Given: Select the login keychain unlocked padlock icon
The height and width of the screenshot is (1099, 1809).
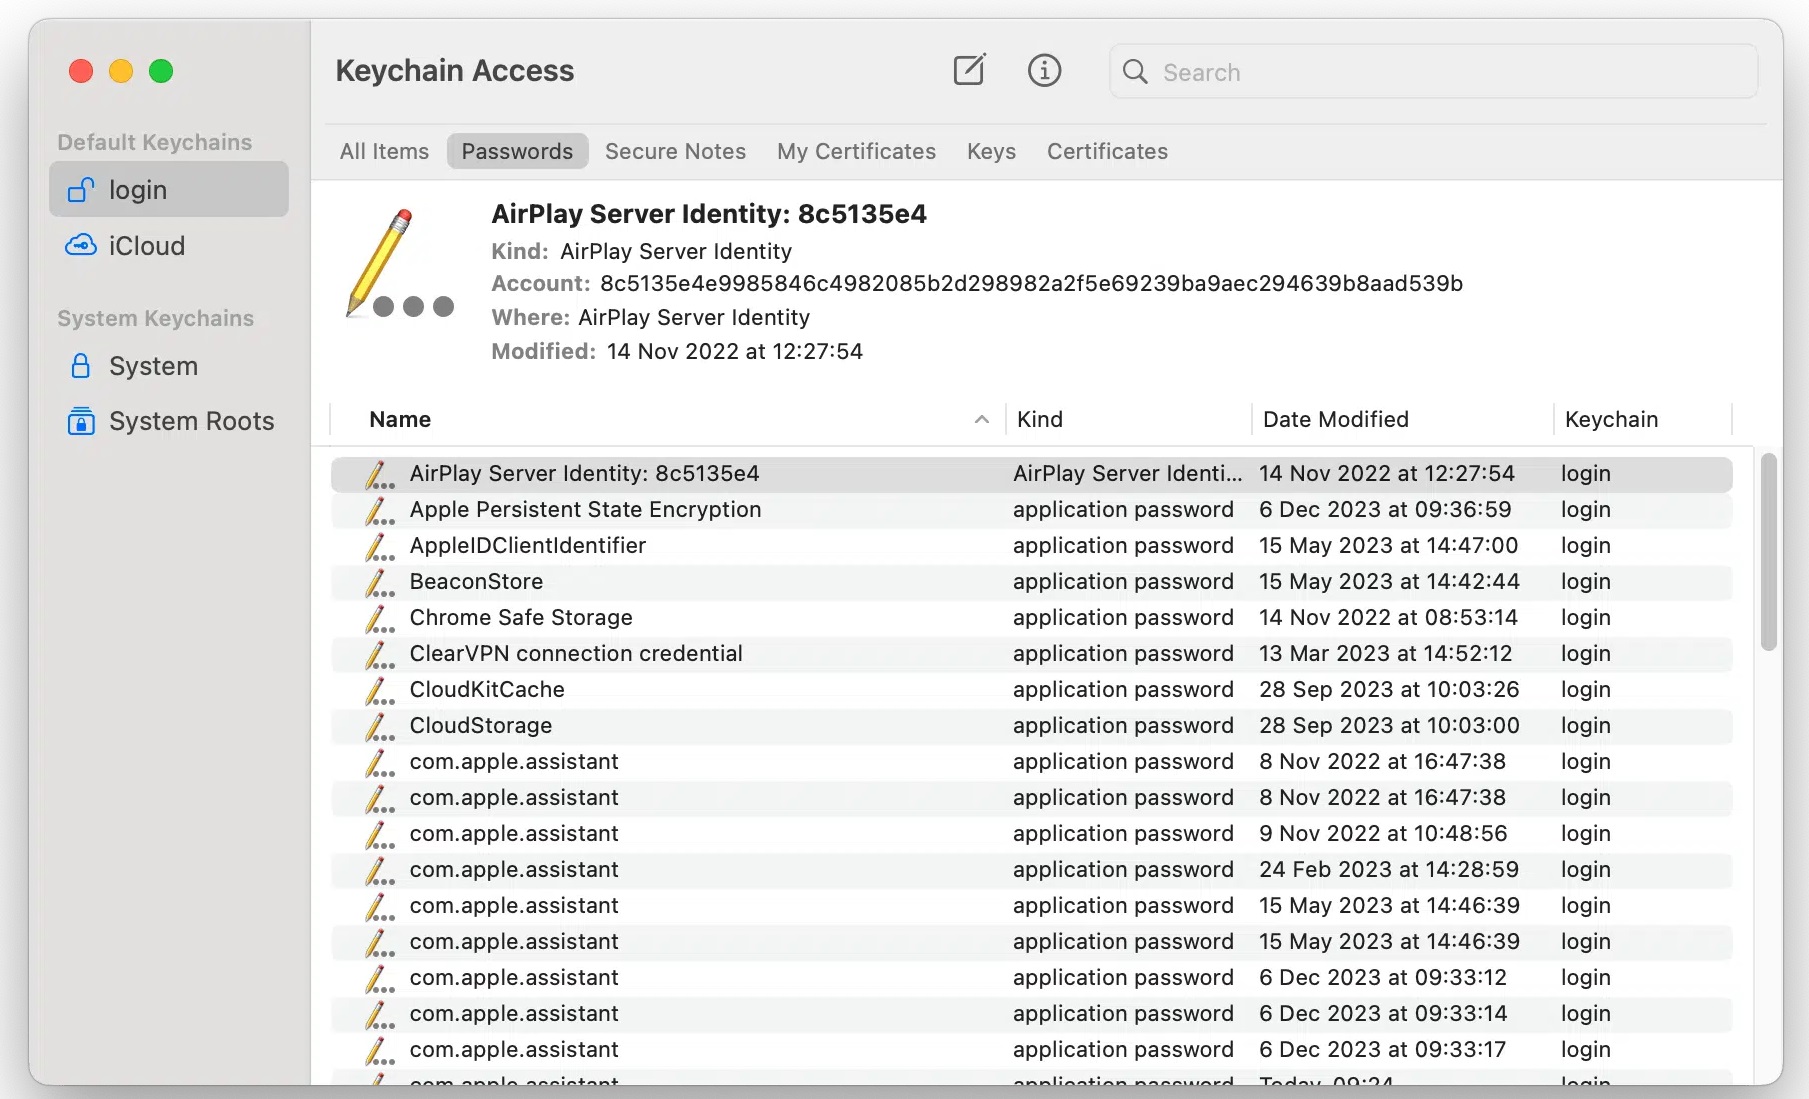Looking at the screenshot, I should [x=81, y=190].
